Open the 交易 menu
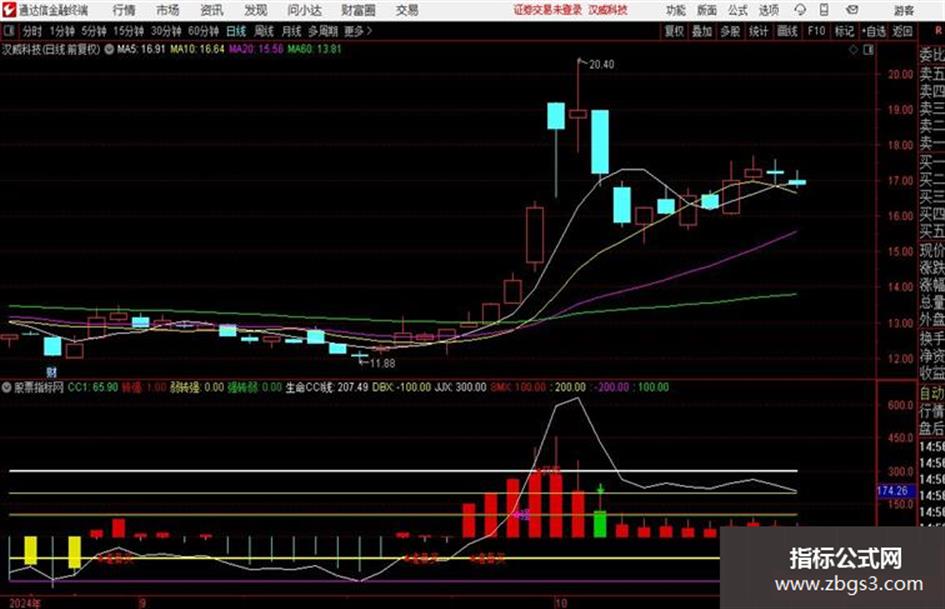945x609 pixels. coord(407,10)
